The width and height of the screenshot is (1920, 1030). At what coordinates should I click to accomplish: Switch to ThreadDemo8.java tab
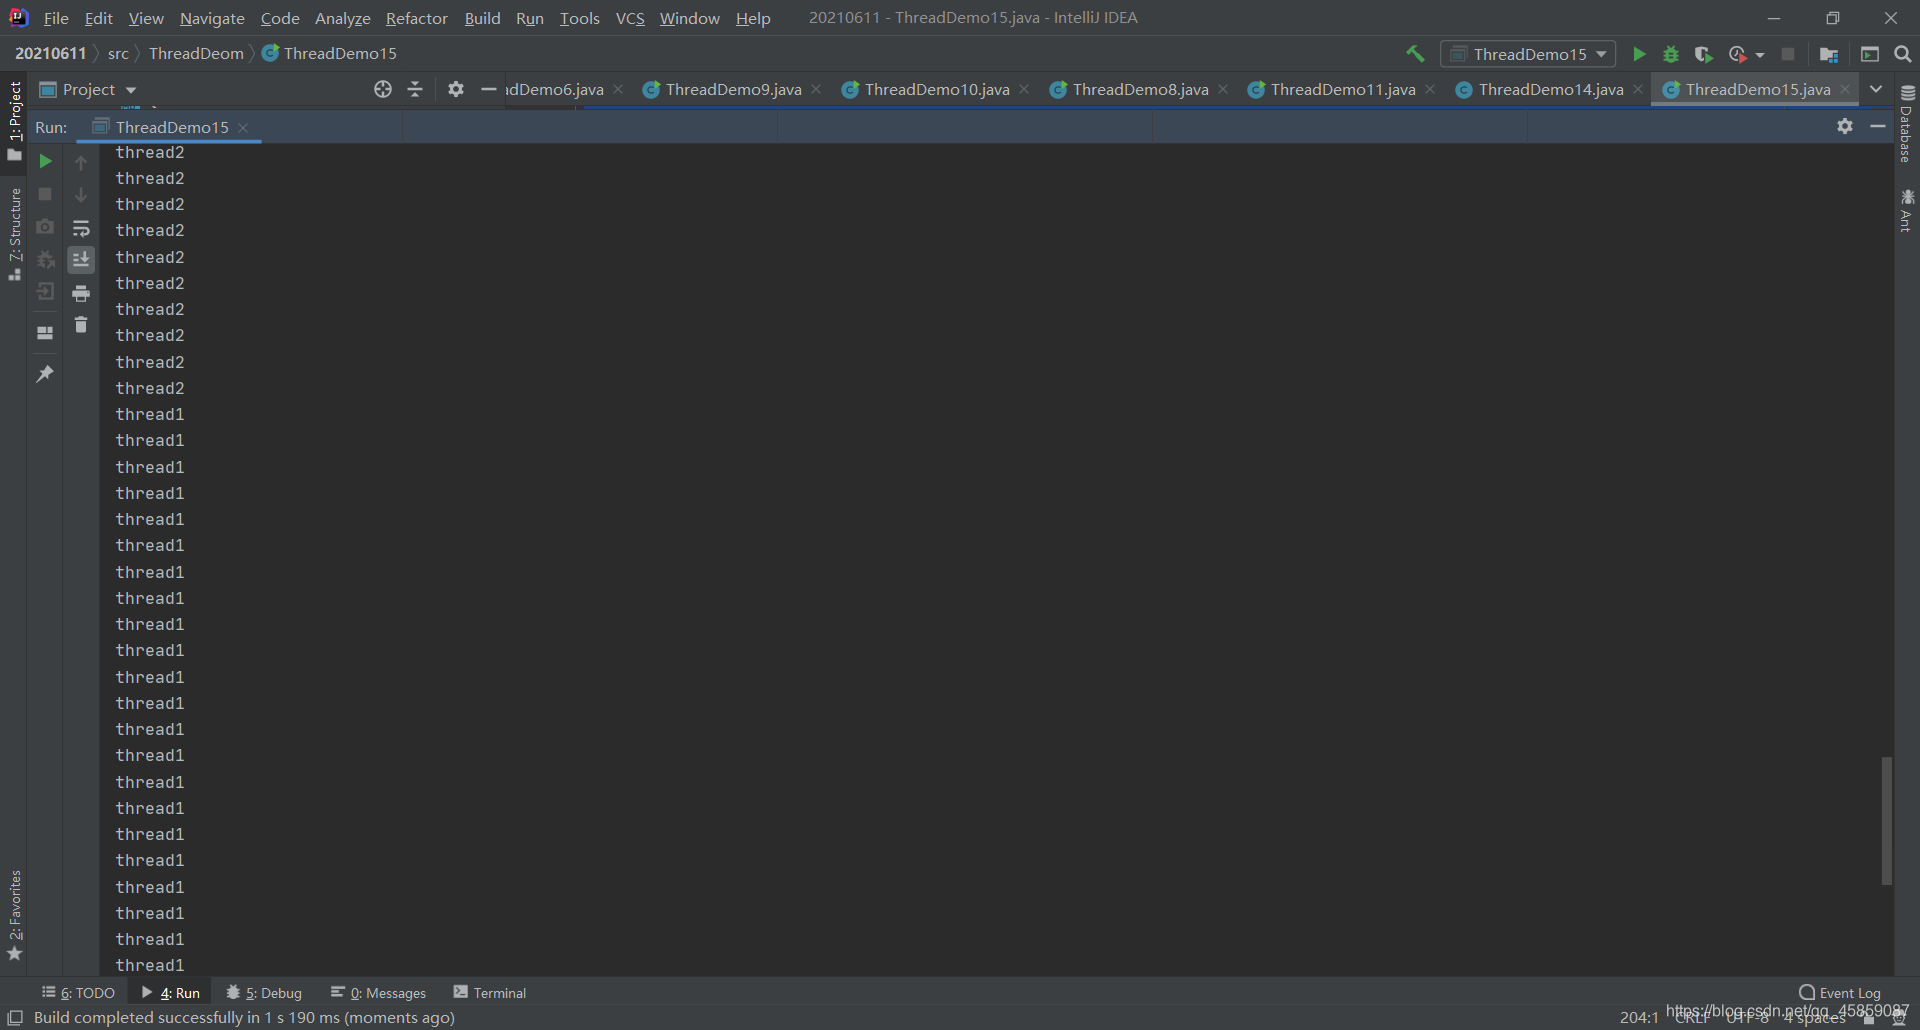pyautogui.click(x=1140, y=89)
